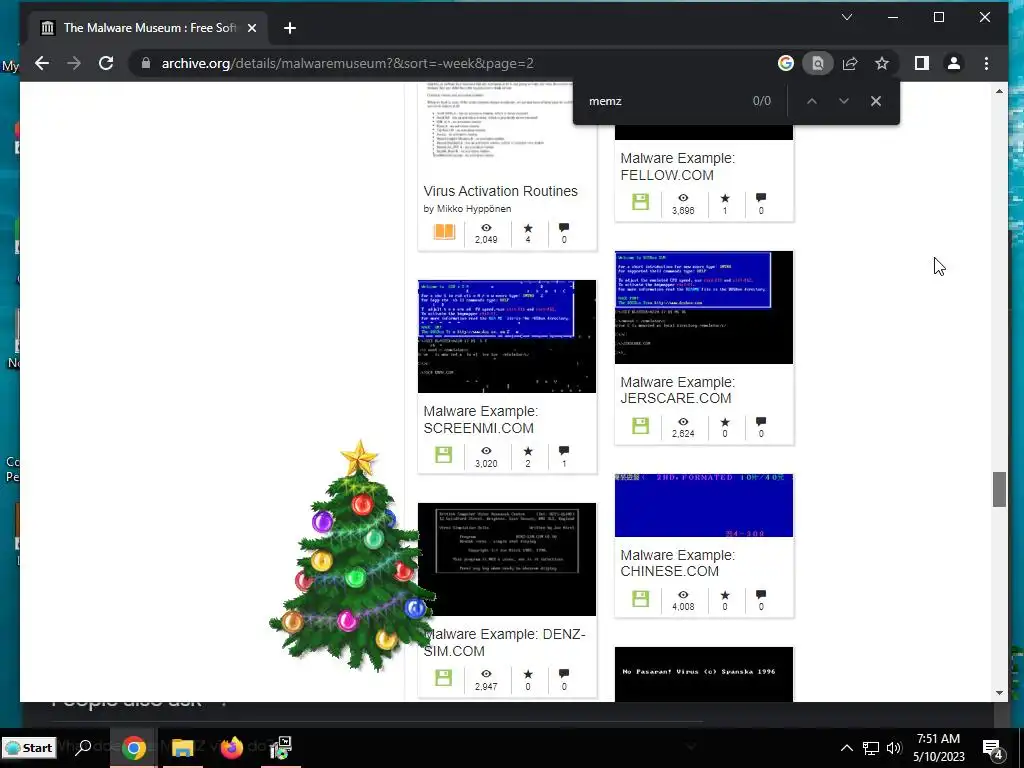Image resolution: width=1024 pixels, height=768 pixels.
Task: Click the book icon for Virus Activation Routines
Action: (444, 232)
